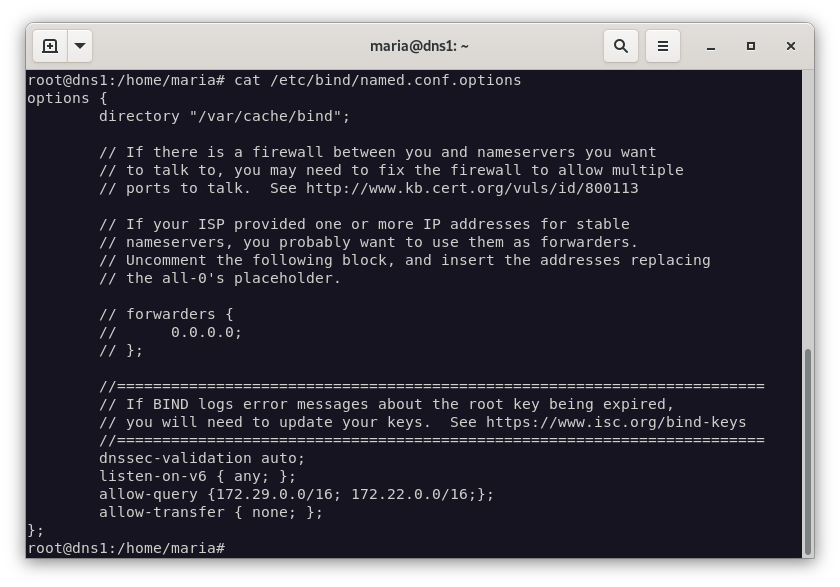Screen dimensions: 840x587
Task: Open the terminal search tool
Action: (x=621, y=46)
